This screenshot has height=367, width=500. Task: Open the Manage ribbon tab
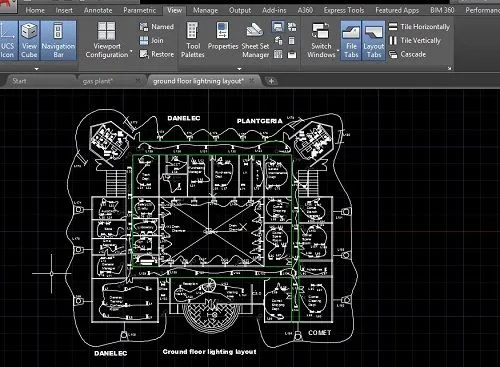coord(205,10)
